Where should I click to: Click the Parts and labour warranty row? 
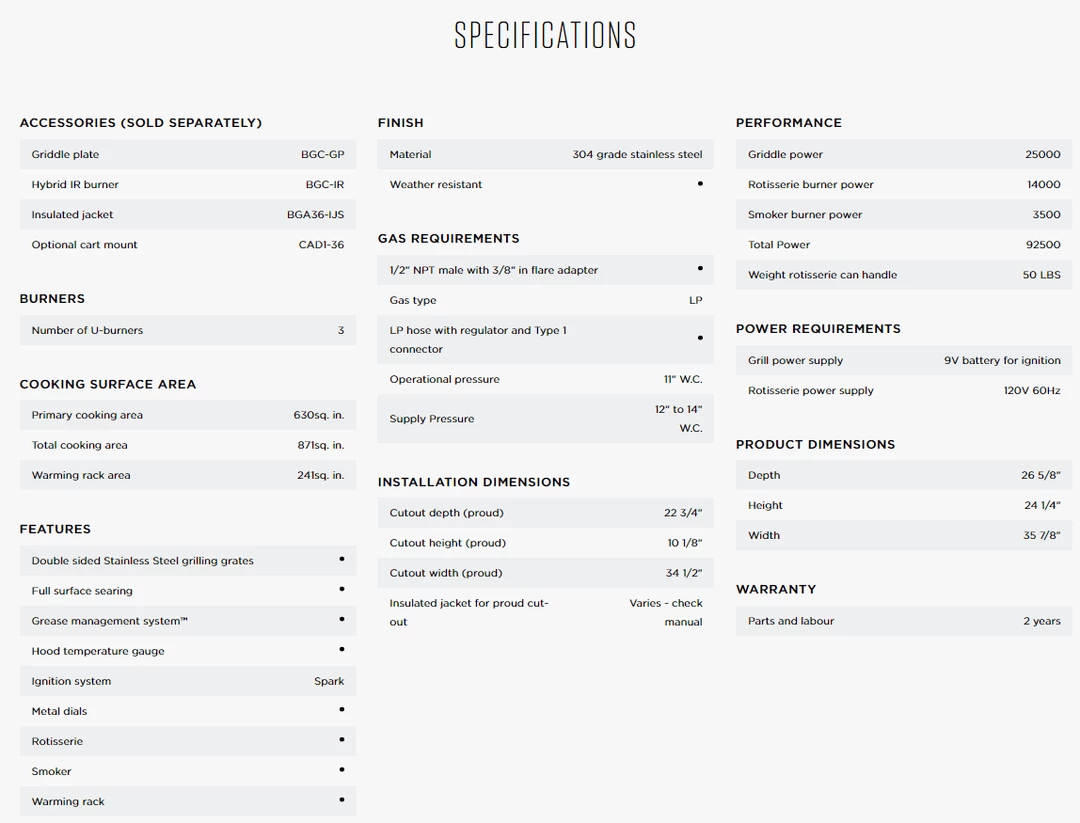(x=903, y=621)
